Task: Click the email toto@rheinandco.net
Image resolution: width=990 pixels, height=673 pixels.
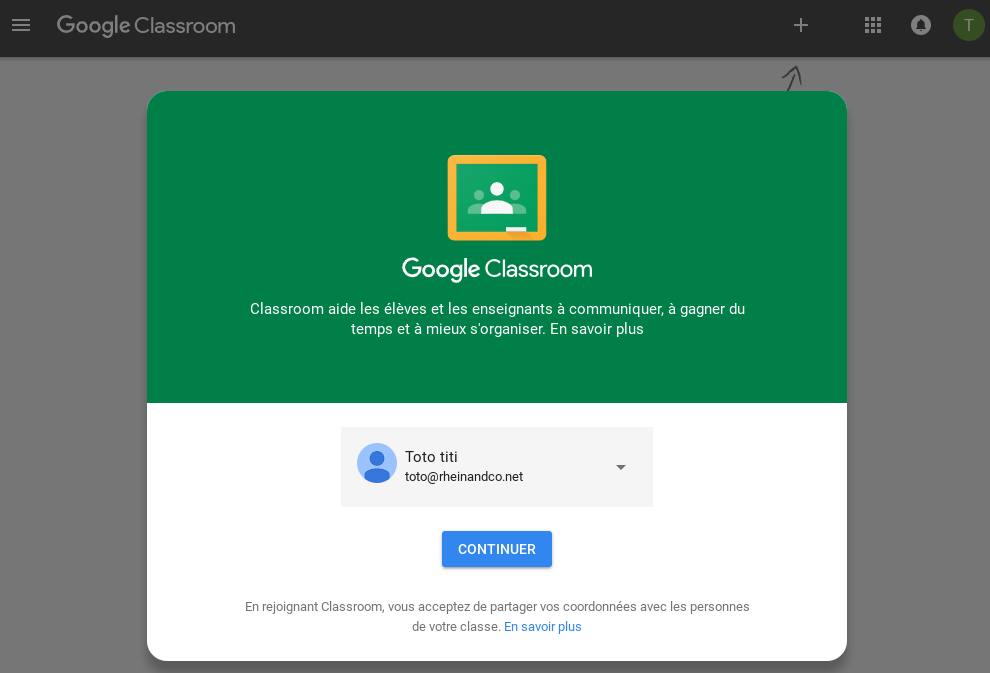Action: click(464, 476)
